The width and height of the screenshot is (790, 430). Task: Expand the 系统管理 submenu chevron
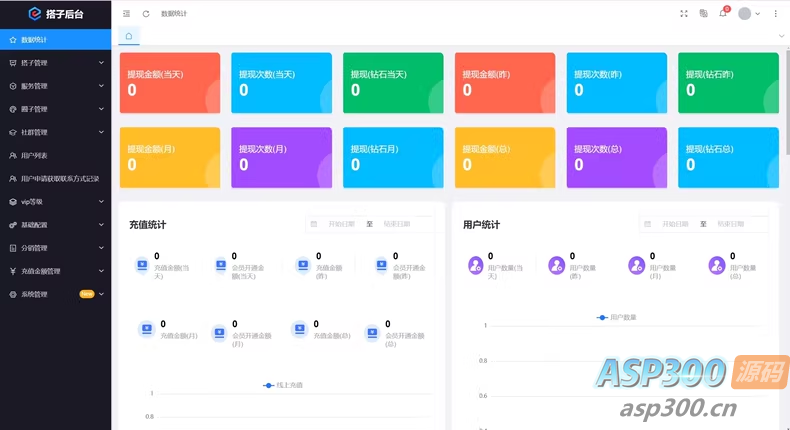(101, 294)
